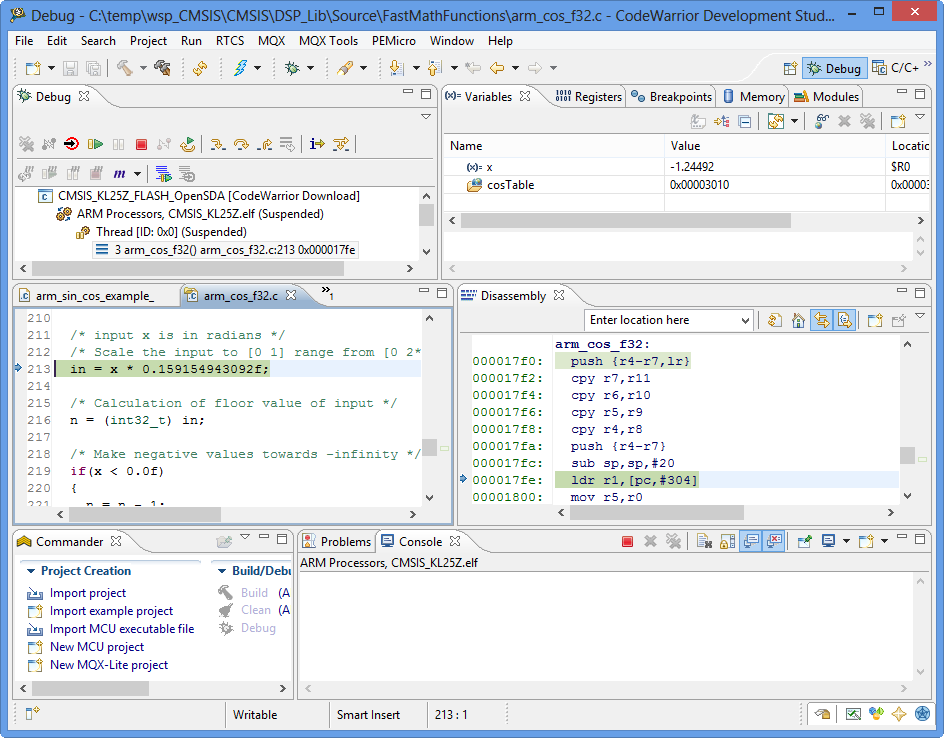Click the Step Over icon
Screen dimensions: 944x738
(241, 144)
